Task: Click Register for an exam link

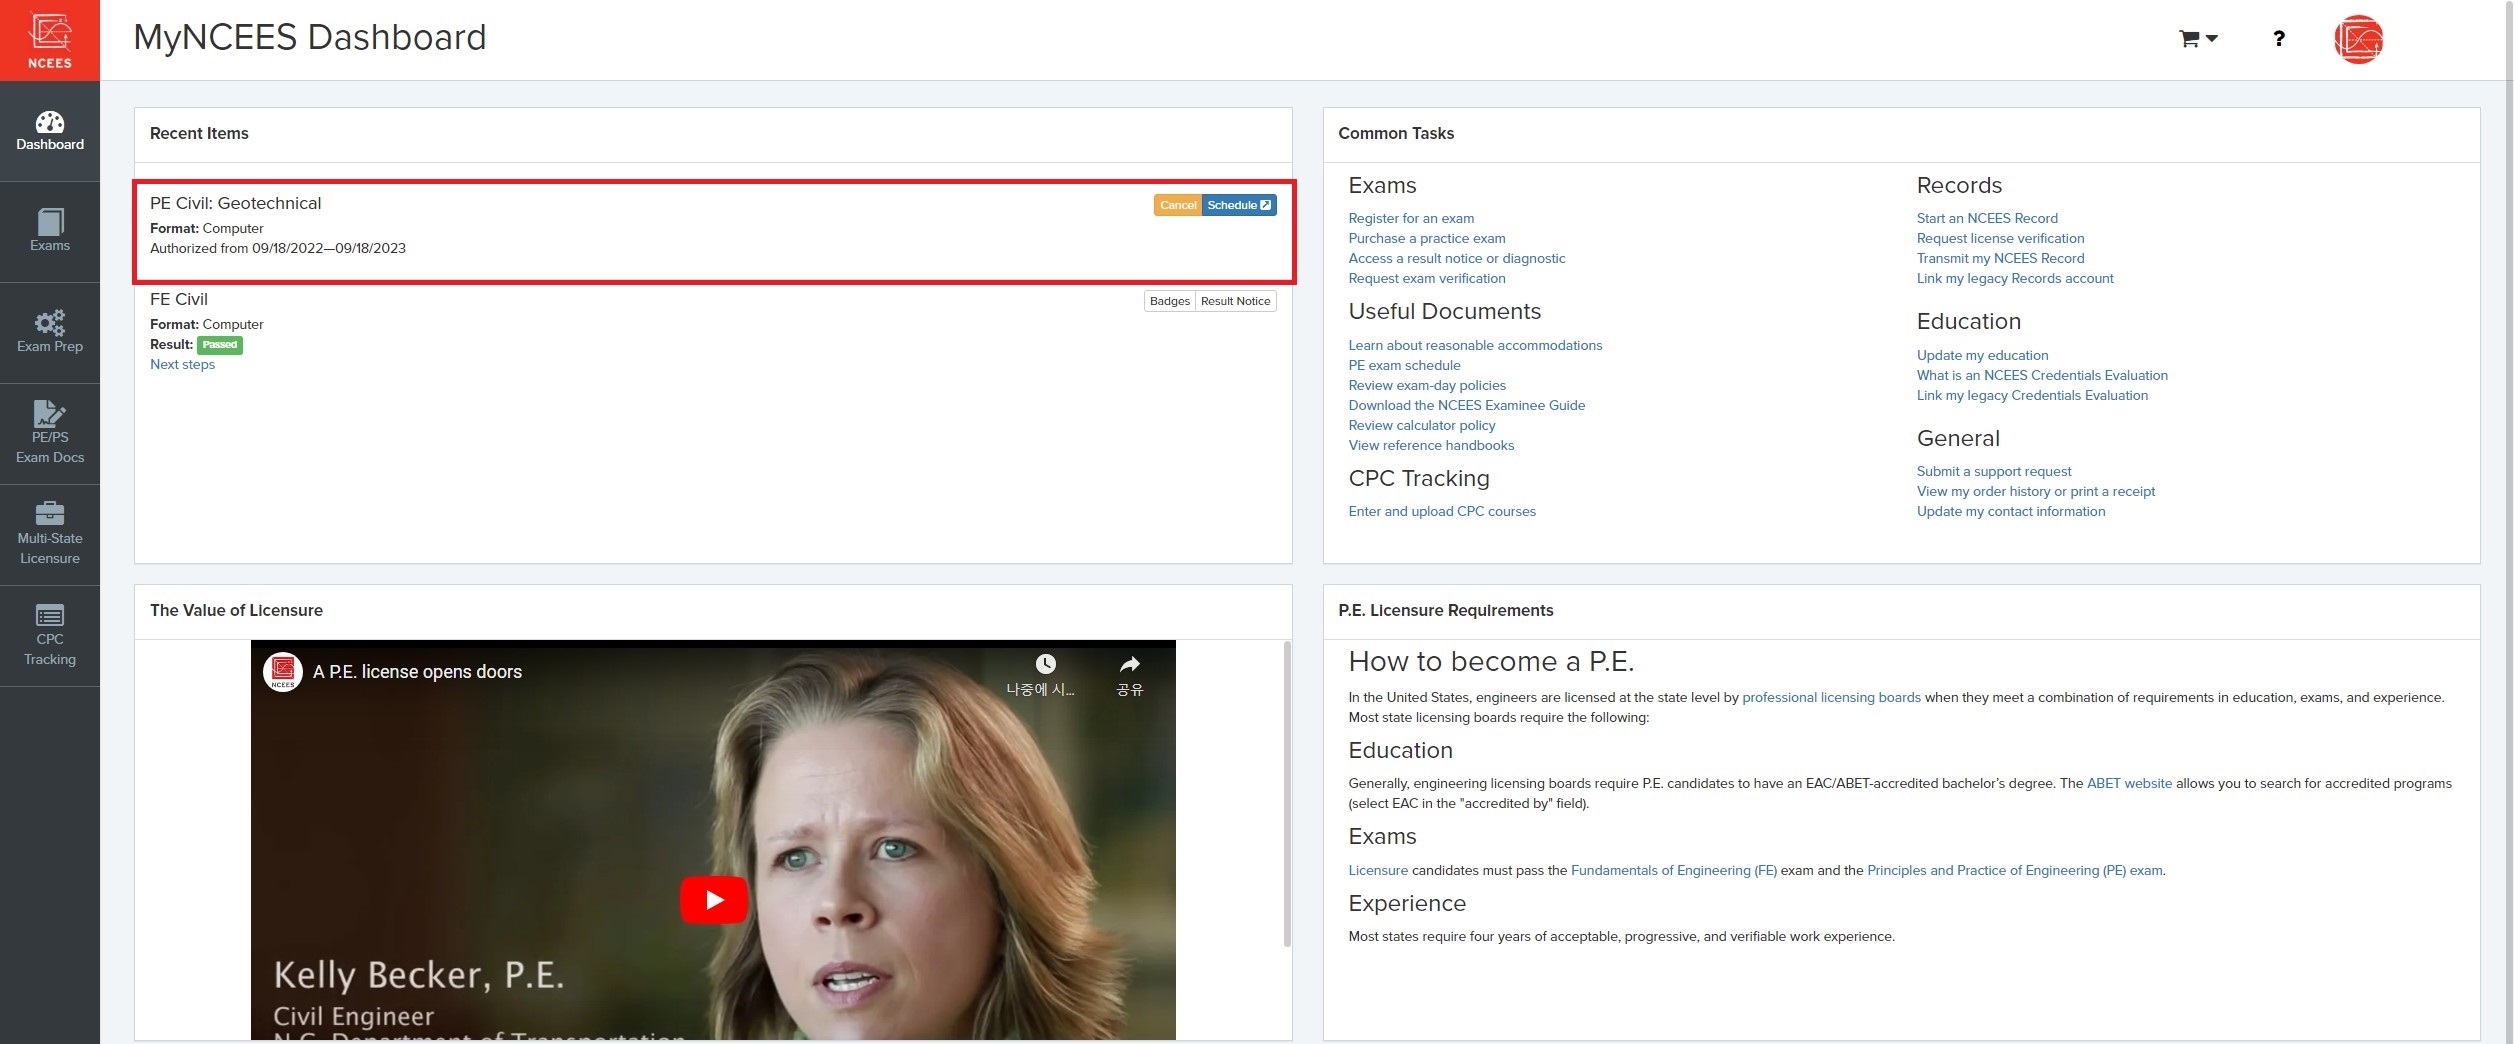Action: (1410, 218)
